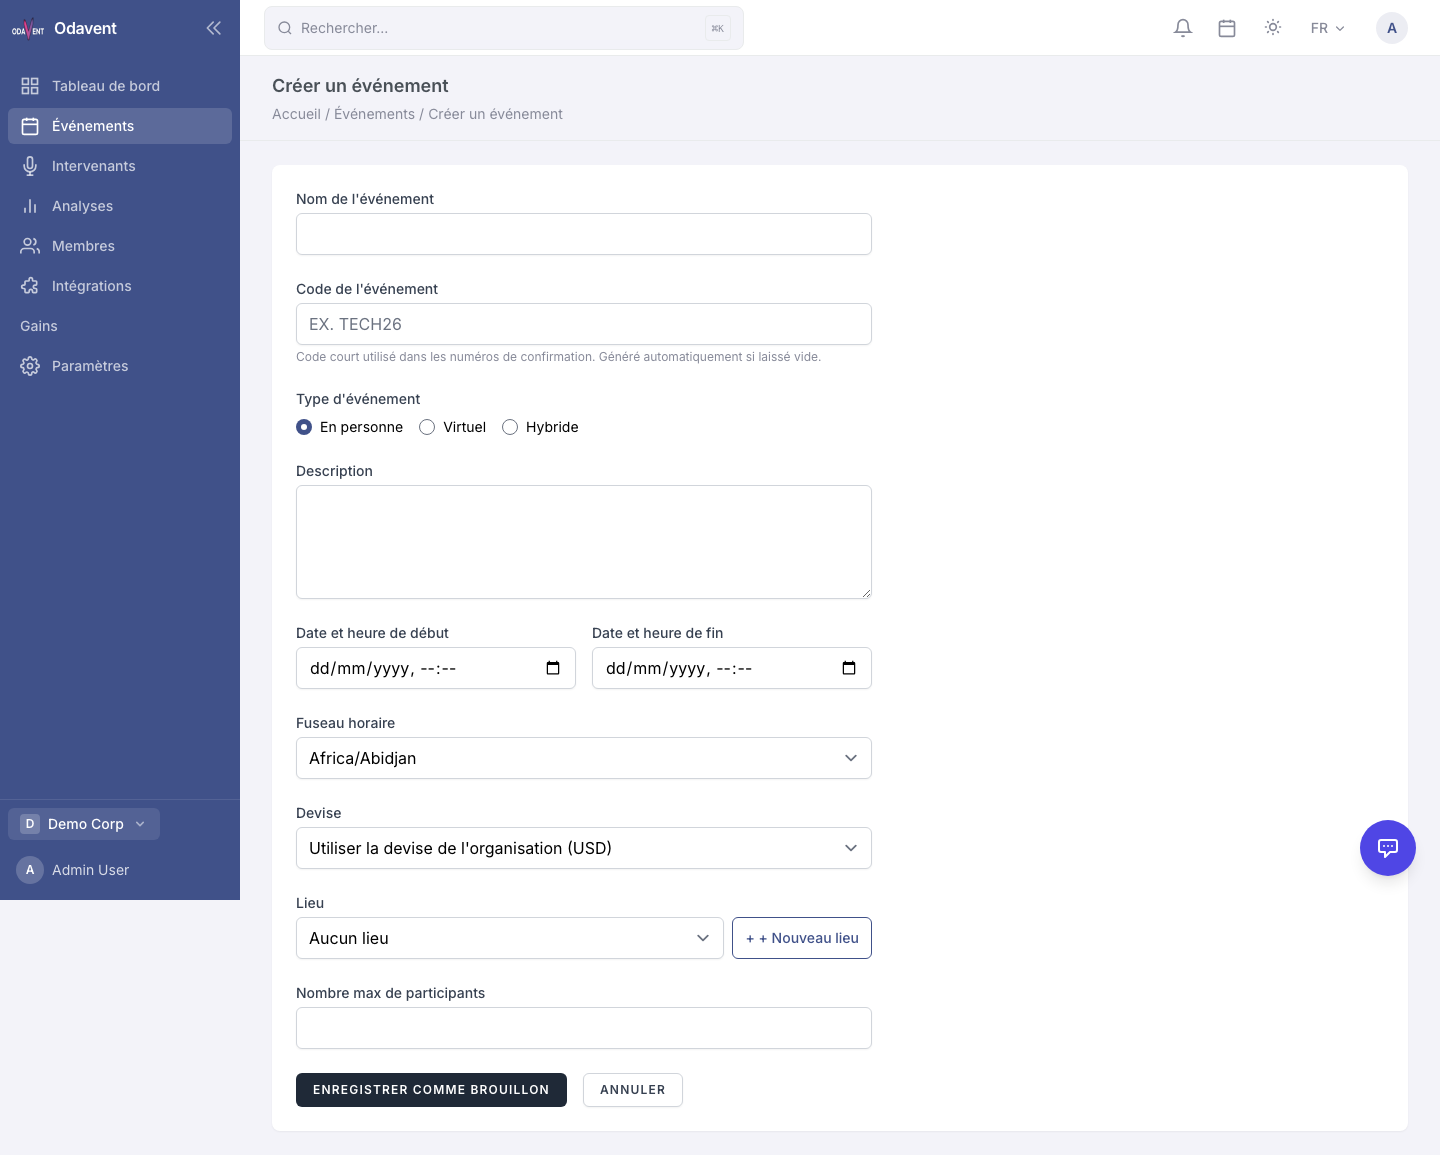1440x1155 pixels.
Task: Open start date calendar picker icon
Action: [553, 668]
